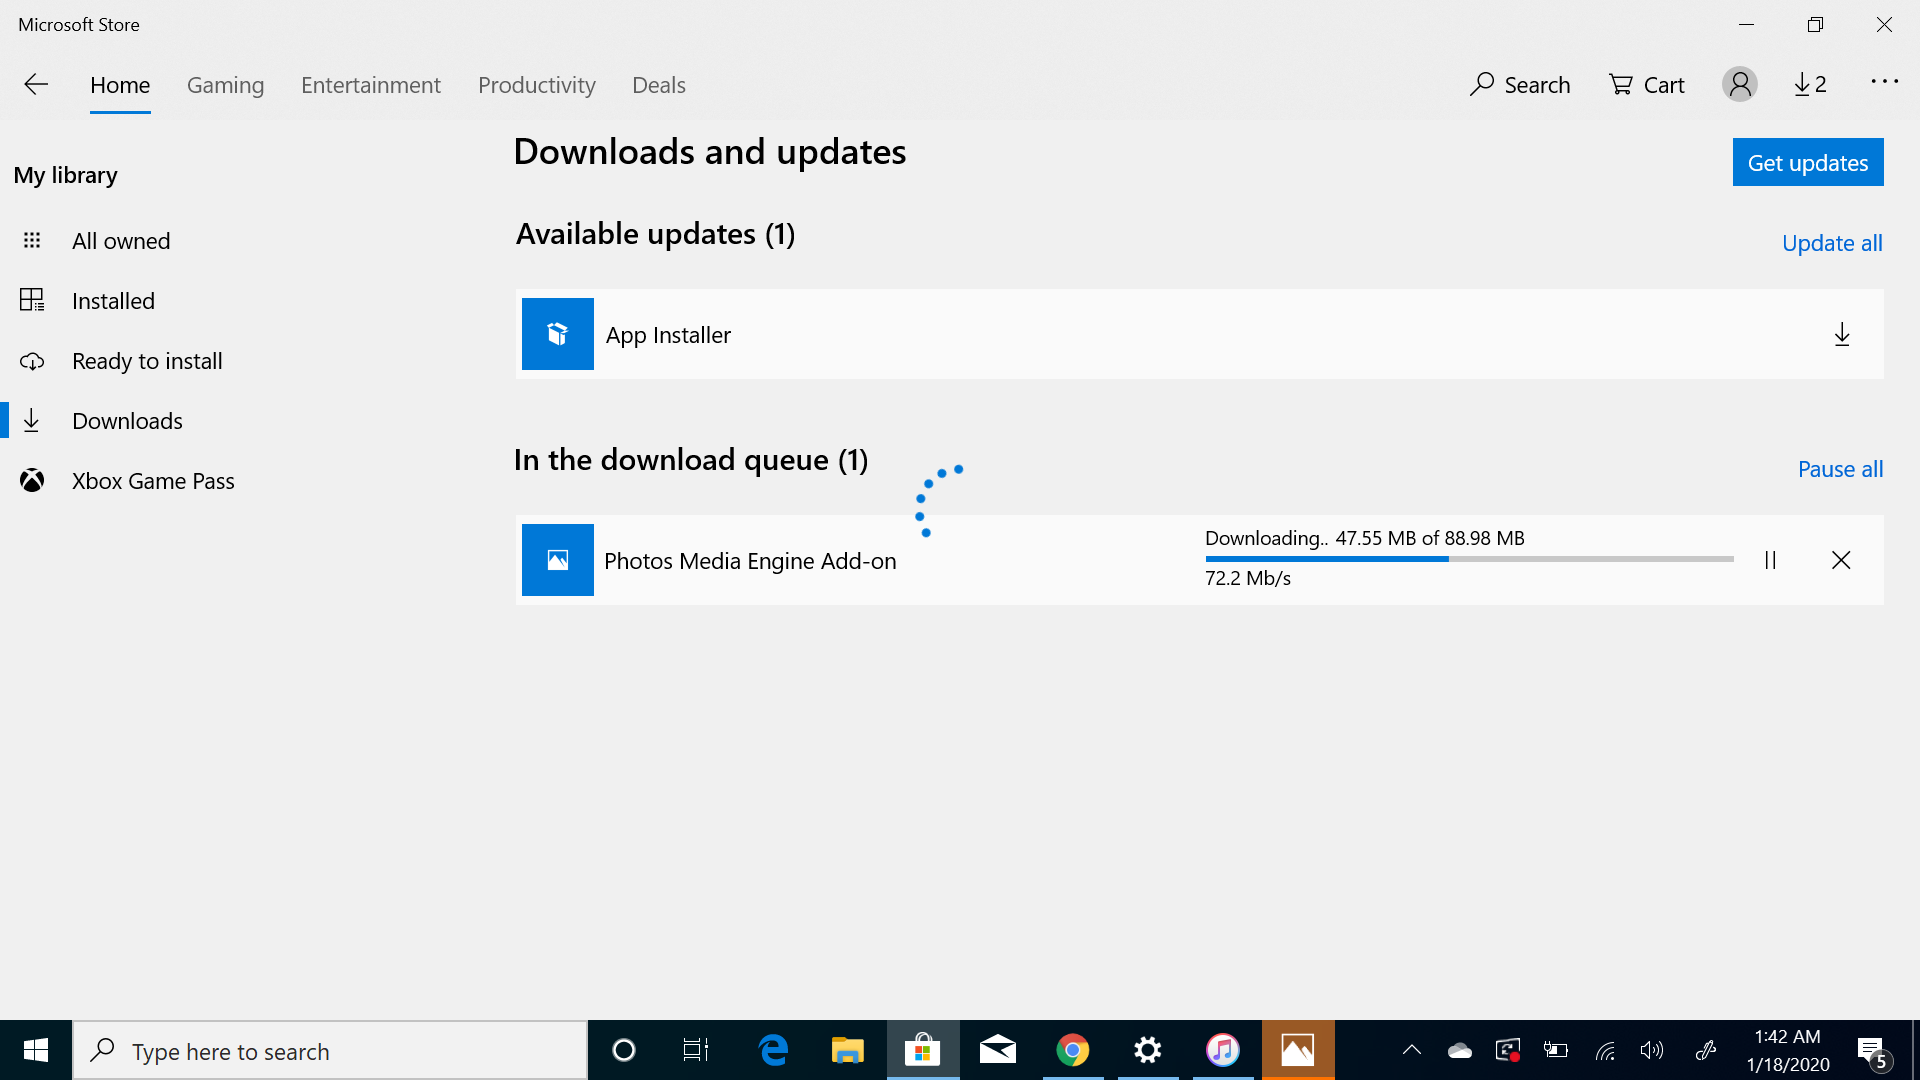The height and width of the screenshot is (1080, 1920).
Task: Download the App Installer update
Action: pos(1841,335)
